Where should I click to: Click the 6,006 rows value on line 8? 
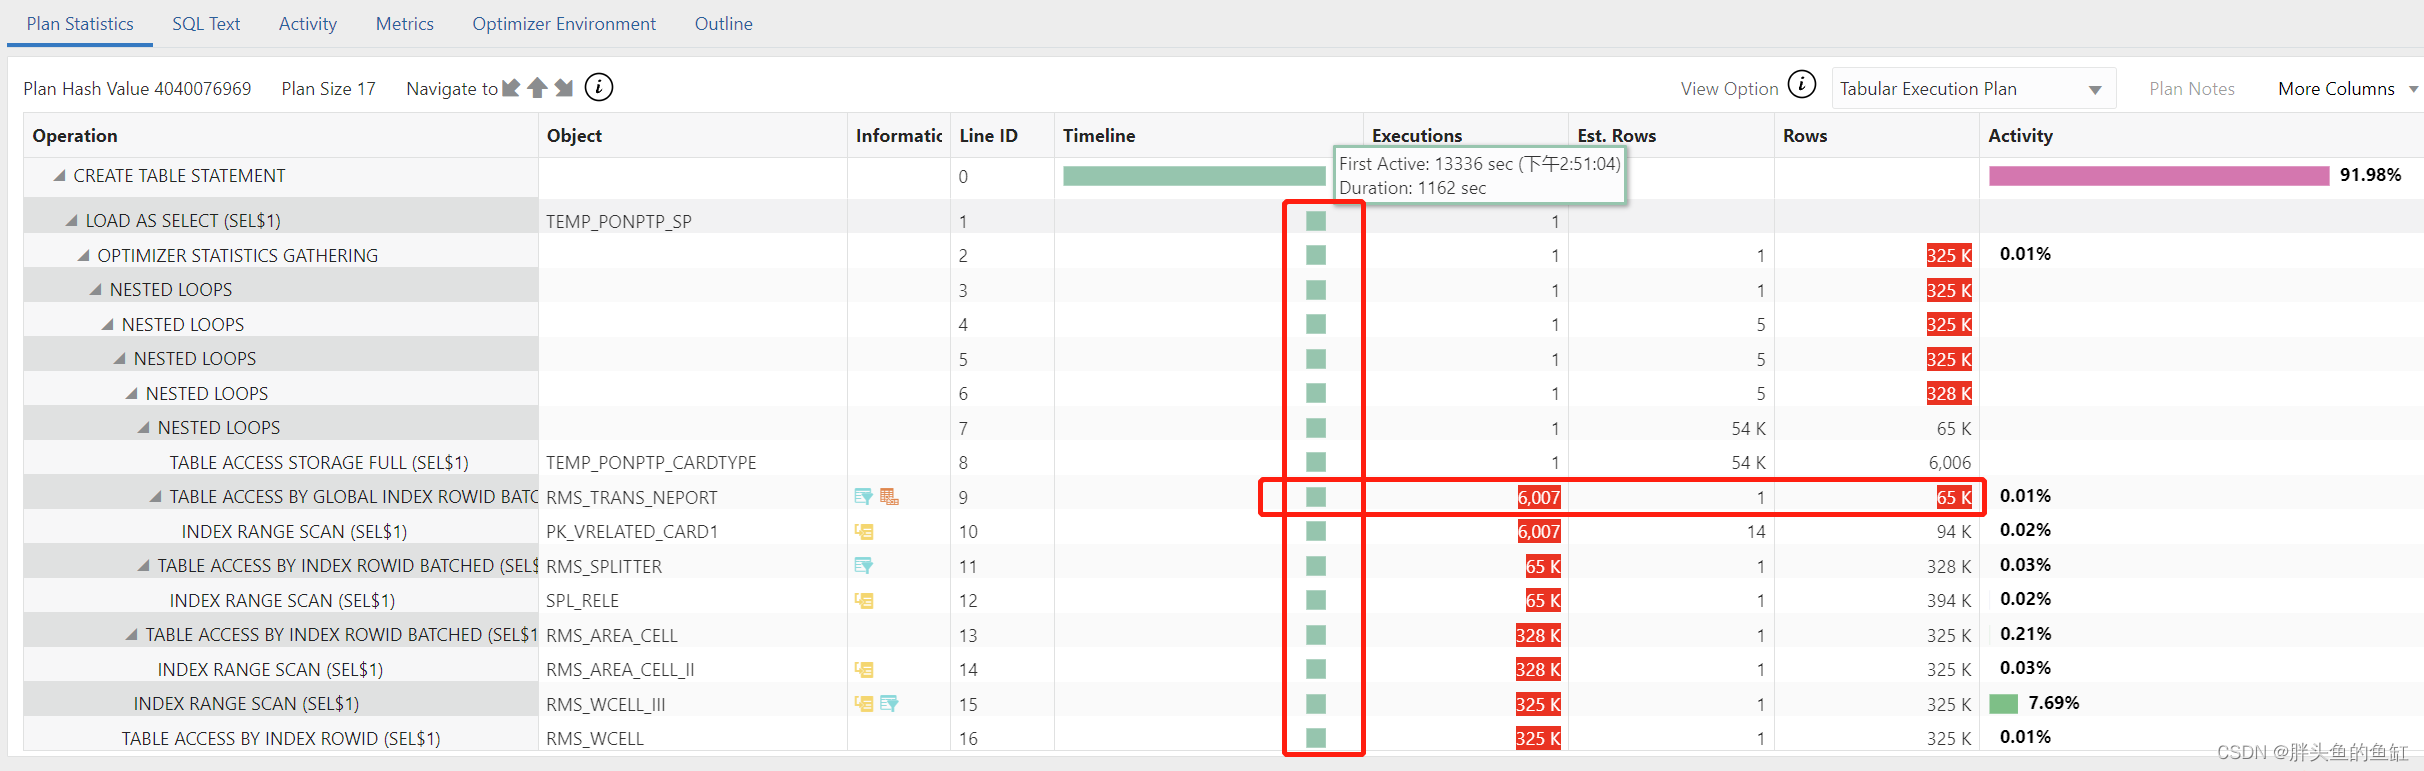[1950, 463]
